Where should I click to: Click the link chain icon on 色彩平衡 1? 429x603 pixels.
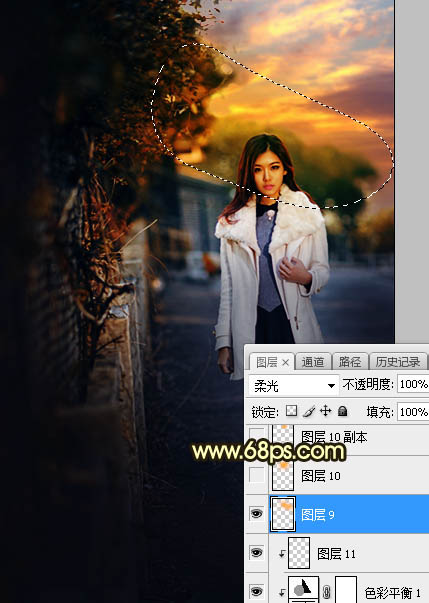pos(326,591)
